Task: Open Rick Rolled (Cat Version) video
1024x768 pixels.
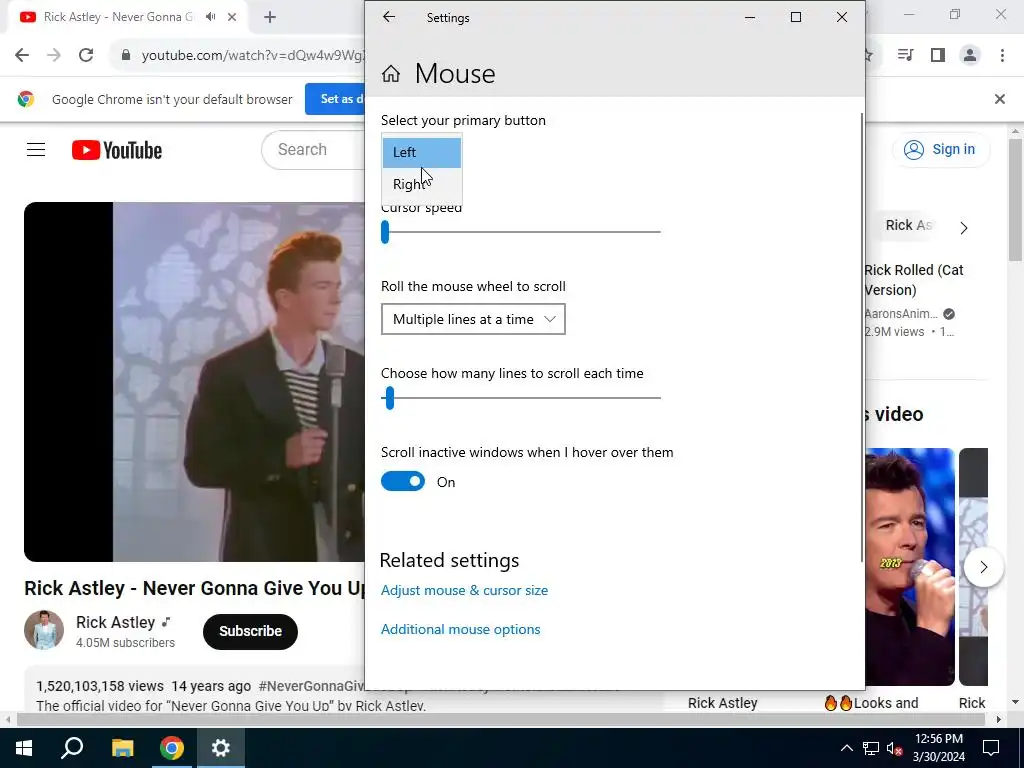Action: (x=914, y=280)
